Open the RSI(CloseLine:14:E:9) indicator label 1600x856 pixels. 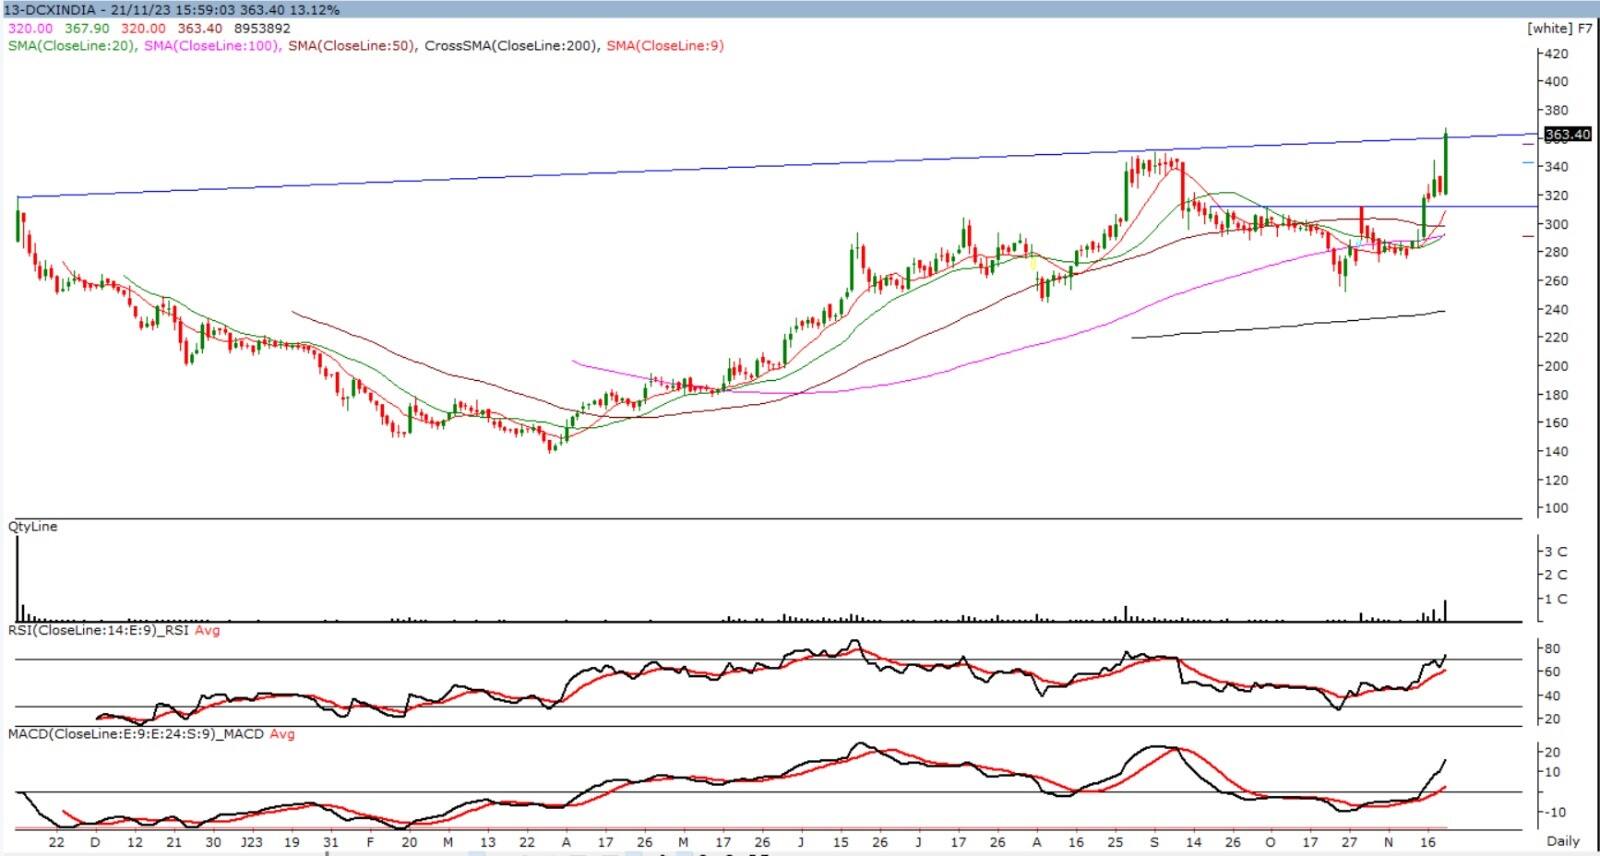click(98, 631)
